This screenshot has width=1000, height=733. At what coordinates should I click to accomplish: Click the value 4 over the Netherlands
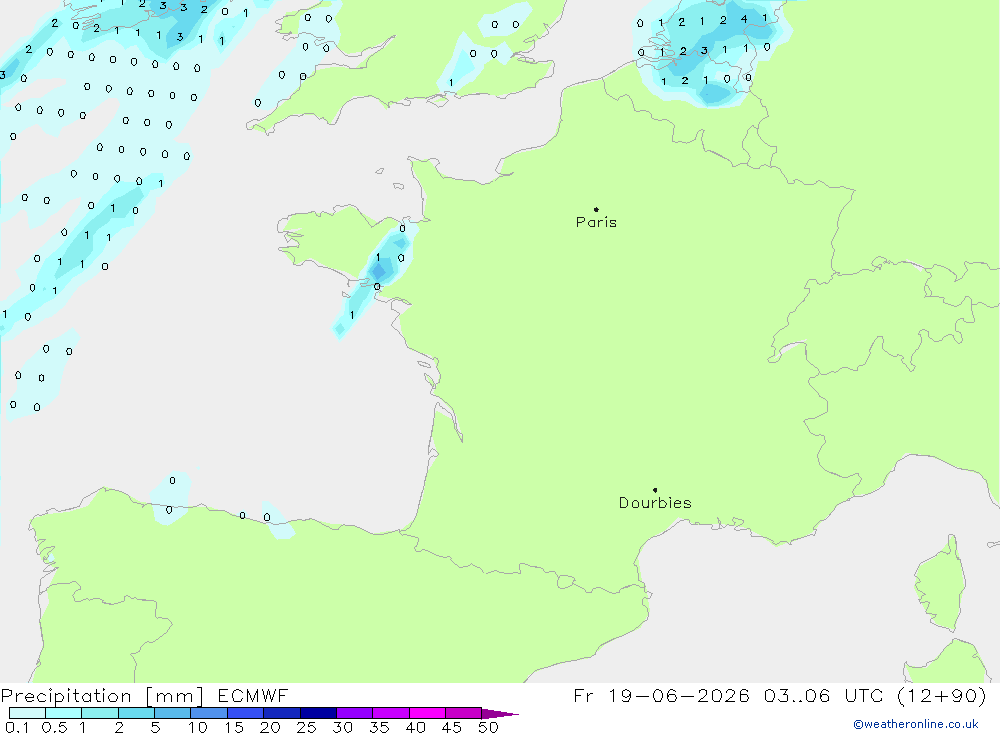click(744, 20)
